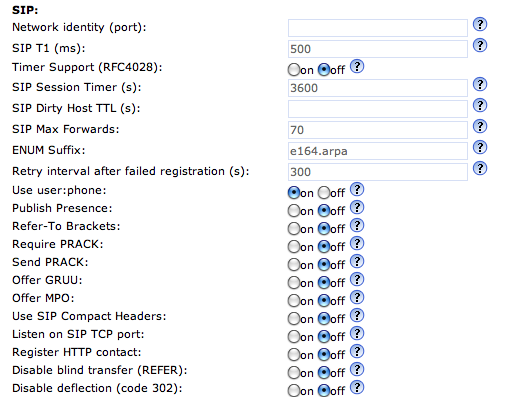This screenshot has width=529, height=397.
Task: Select off for Send PRACK
Action: [324, 265]
